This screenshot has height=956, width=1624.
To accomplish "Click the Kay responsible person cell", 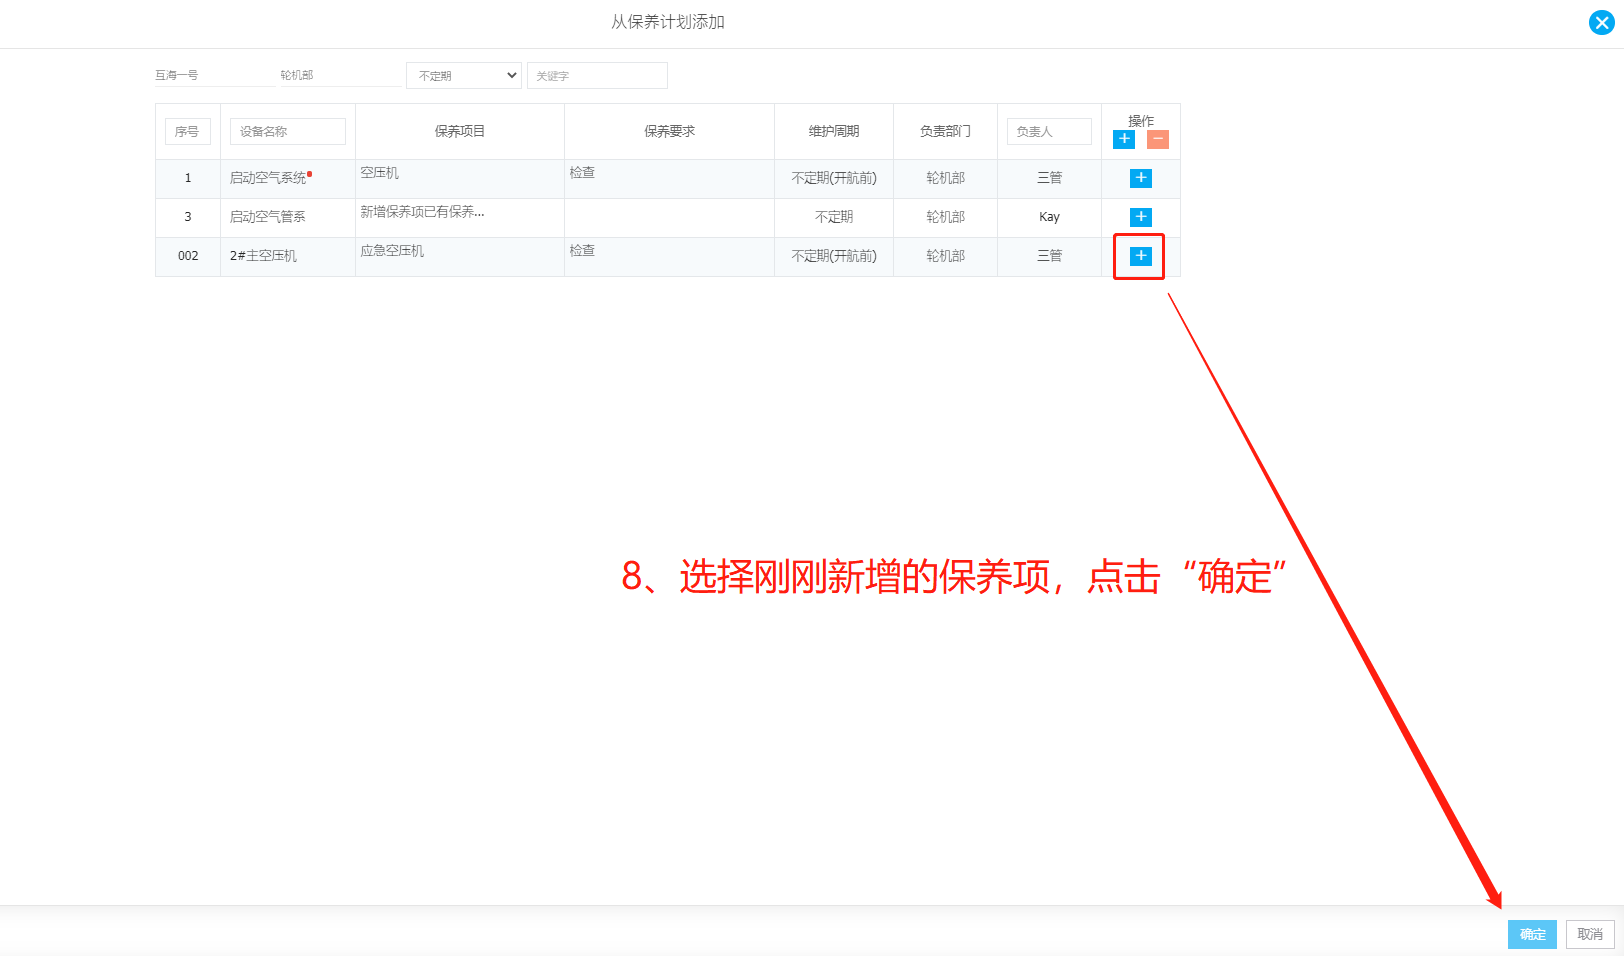I will tap(1049, 217).
